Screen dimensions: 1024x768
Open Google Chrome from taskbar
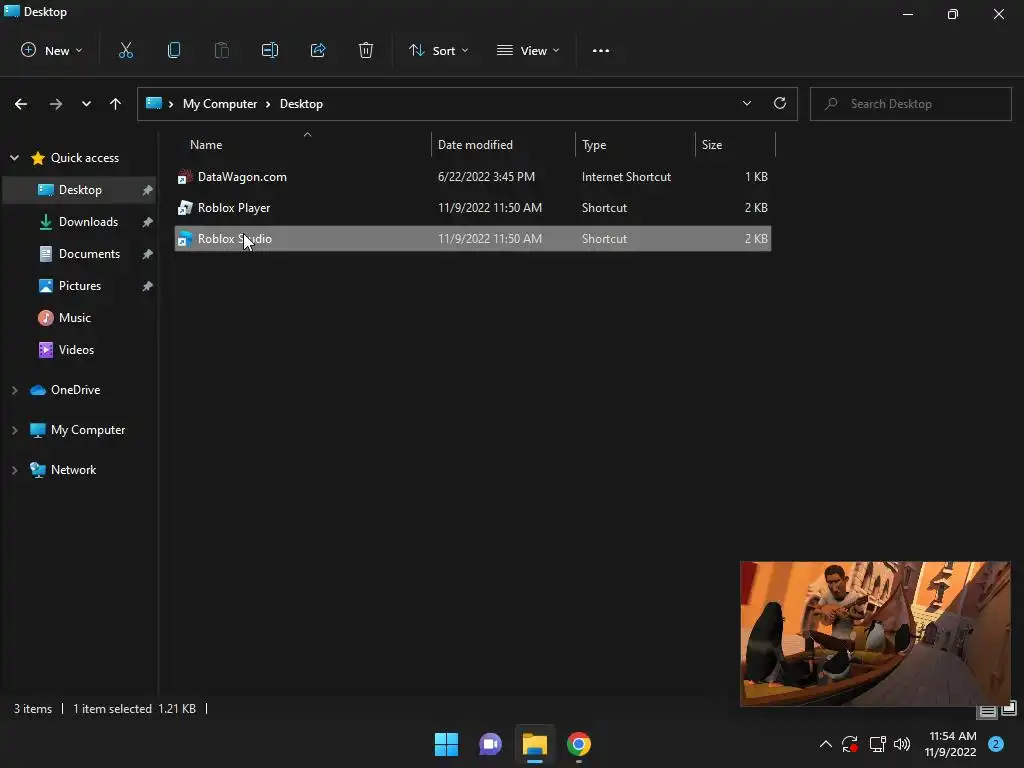point(579,744)
